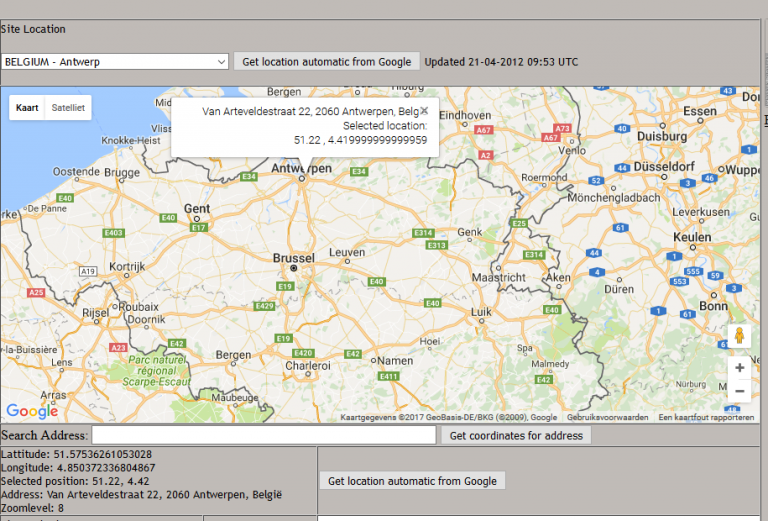The image size is (768, 521).
Task: Zoom in the map with plus icon
Action: tap(740, 368)
